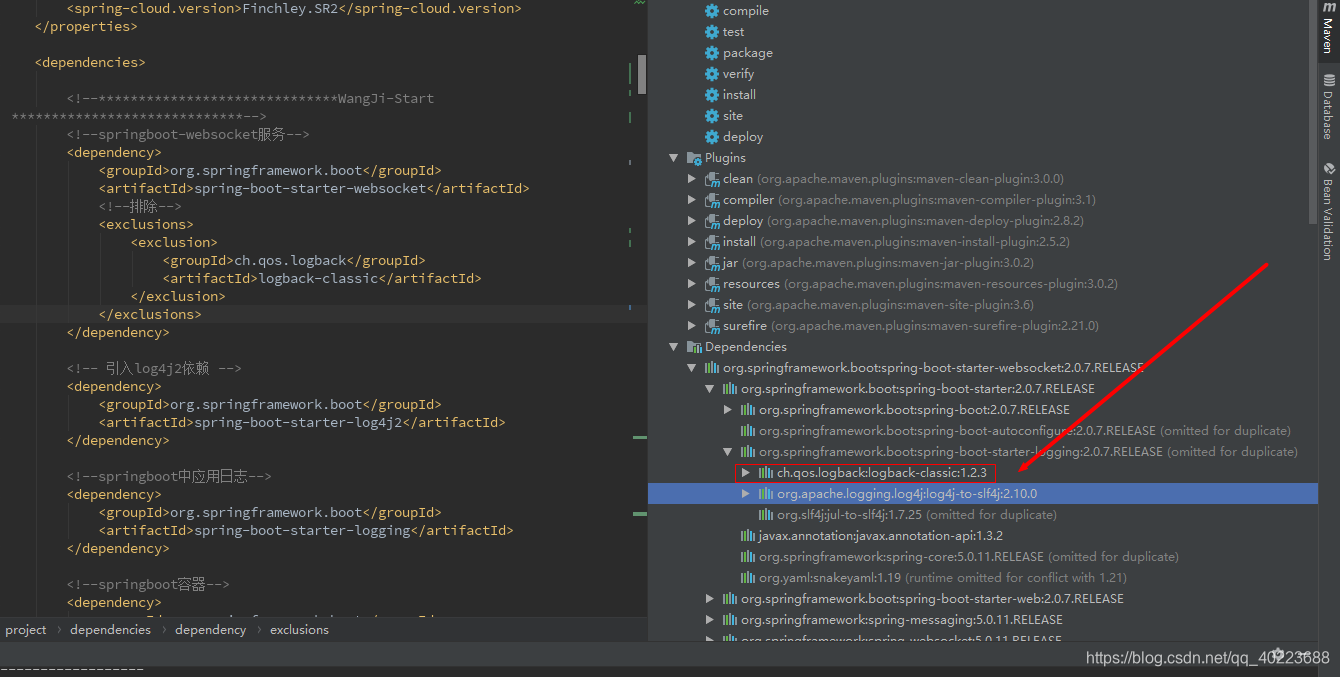Screen dimensions: 1340x677
Task: Click the maven-install-plugin icon
Action: [x=712, y=242]
